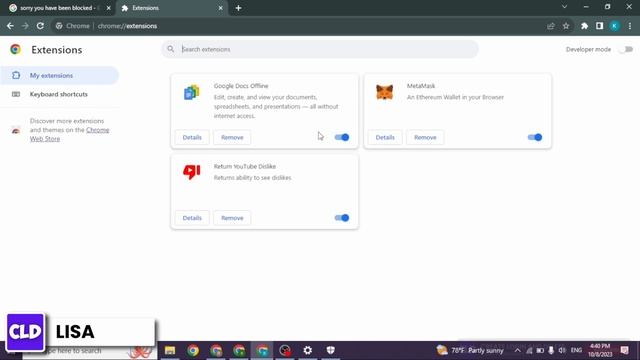Open Details for Return YouTube Dislike
Image resolution: width=640 pixels, height=360 pixels.
coord(192,218)
